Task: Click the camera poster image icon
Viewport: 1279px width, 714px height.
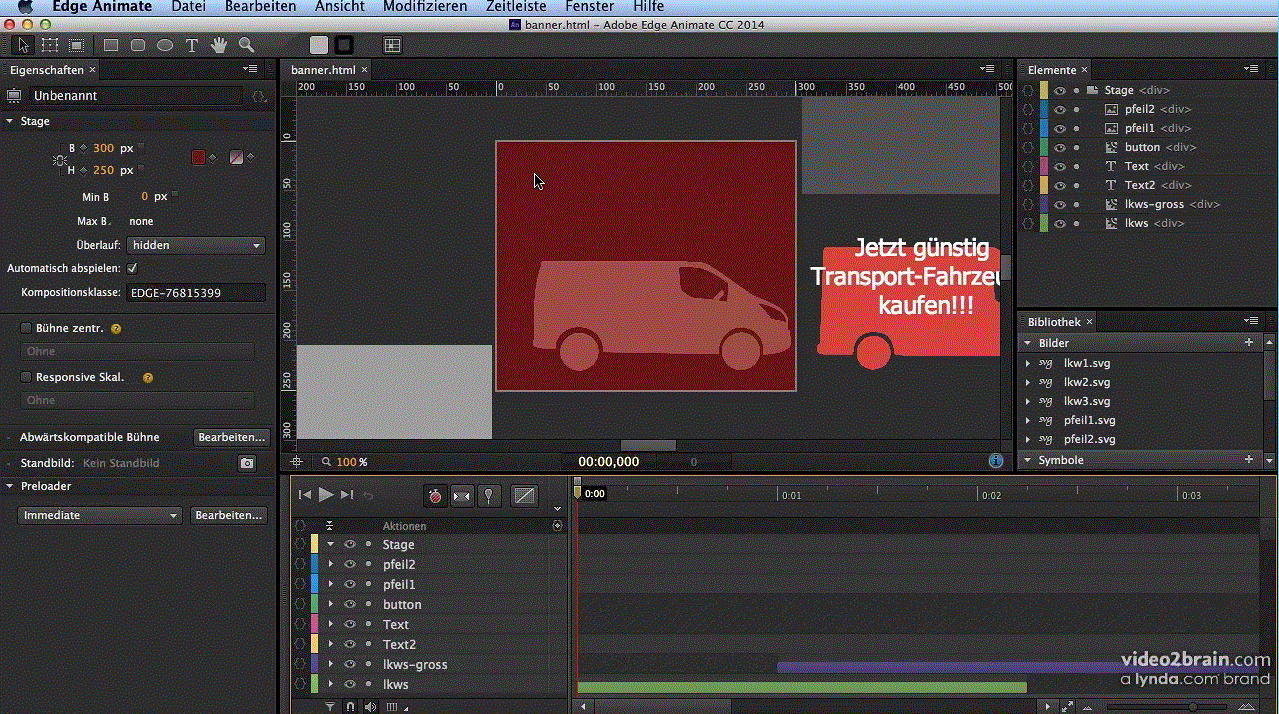Action: pyautogui.click(x=247, y=464)
